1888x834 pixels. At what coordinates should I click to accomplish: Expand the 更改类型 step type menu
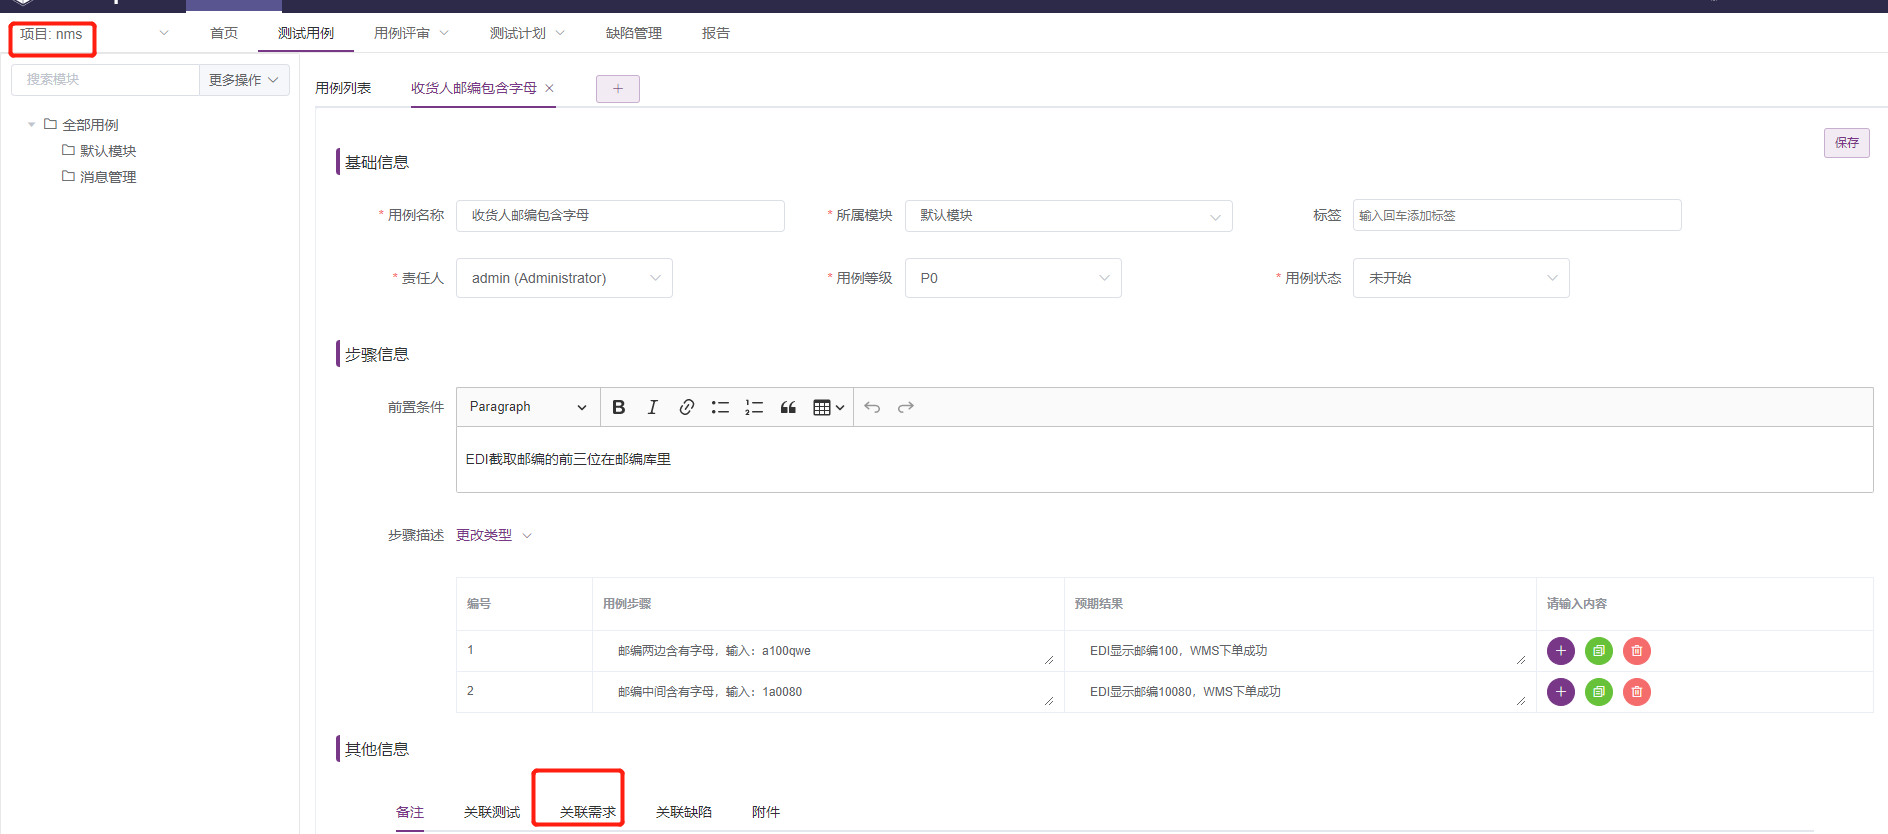click(494, 536)
